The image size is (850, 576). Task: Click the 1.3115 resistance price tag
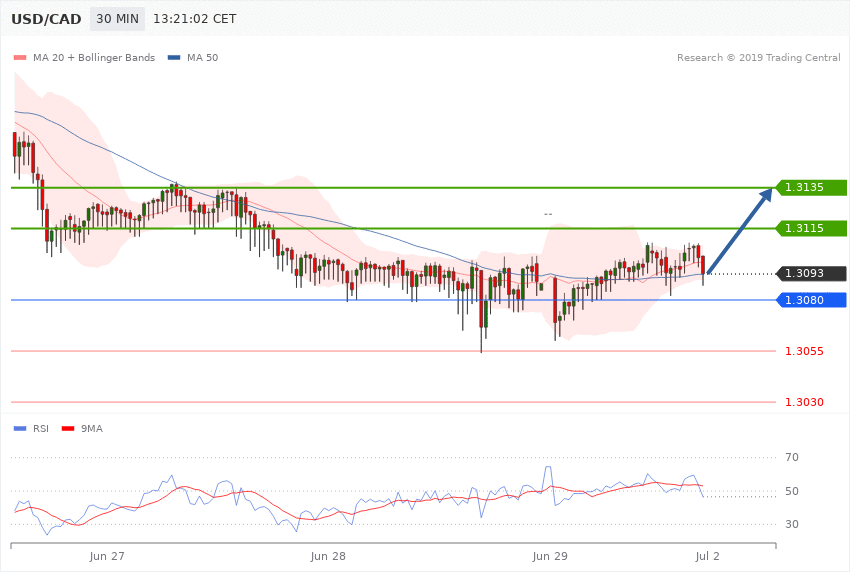tap(812, 228)
